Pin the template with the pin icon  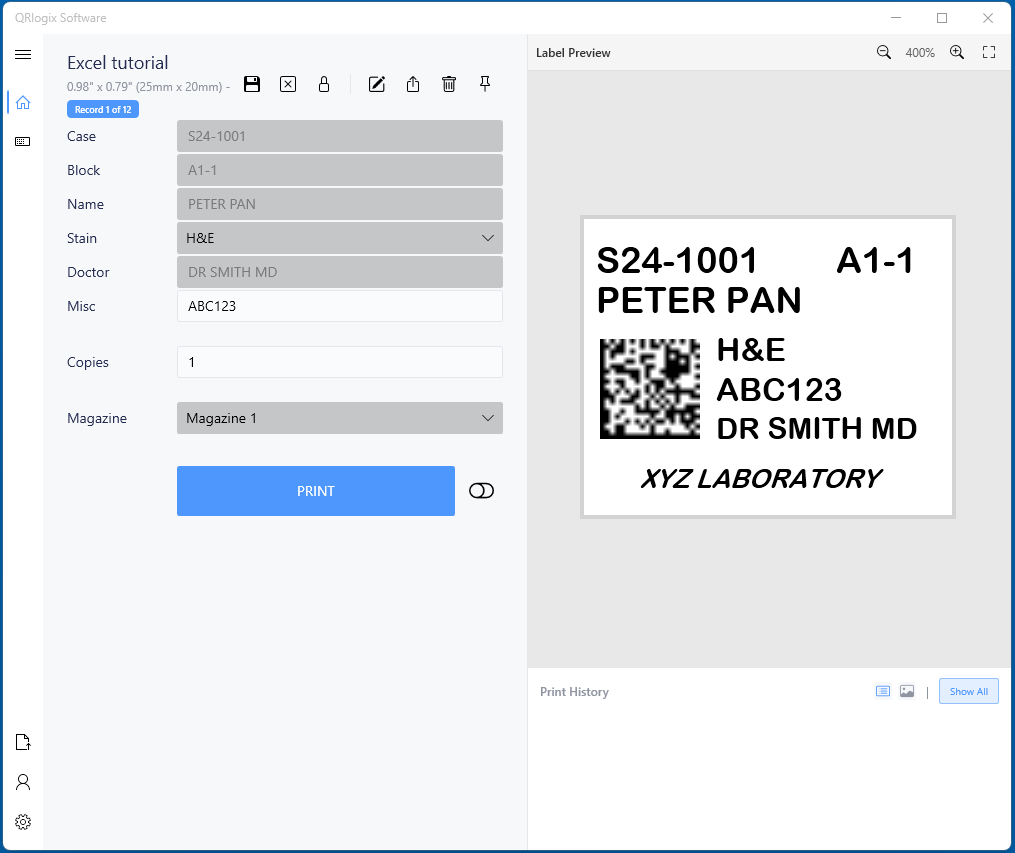click(485, 84)
